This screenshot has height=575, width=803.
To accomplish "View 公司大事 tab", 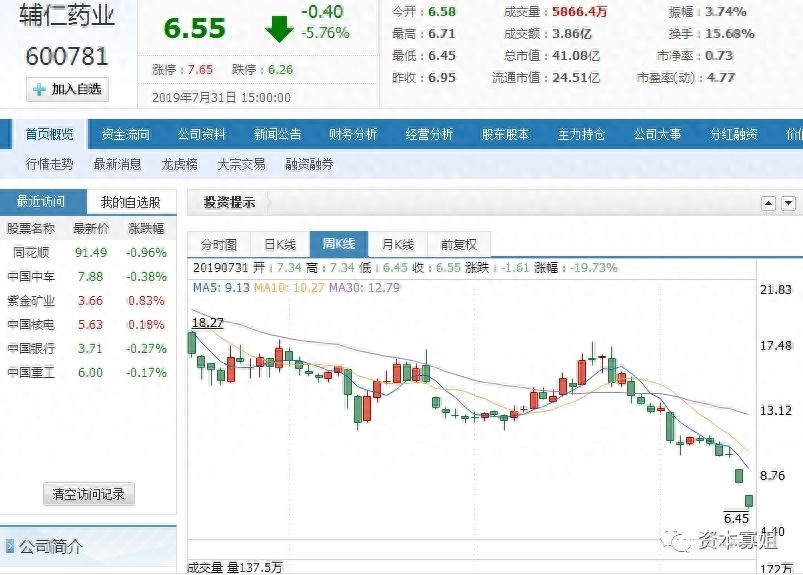I will coord(657,134).
